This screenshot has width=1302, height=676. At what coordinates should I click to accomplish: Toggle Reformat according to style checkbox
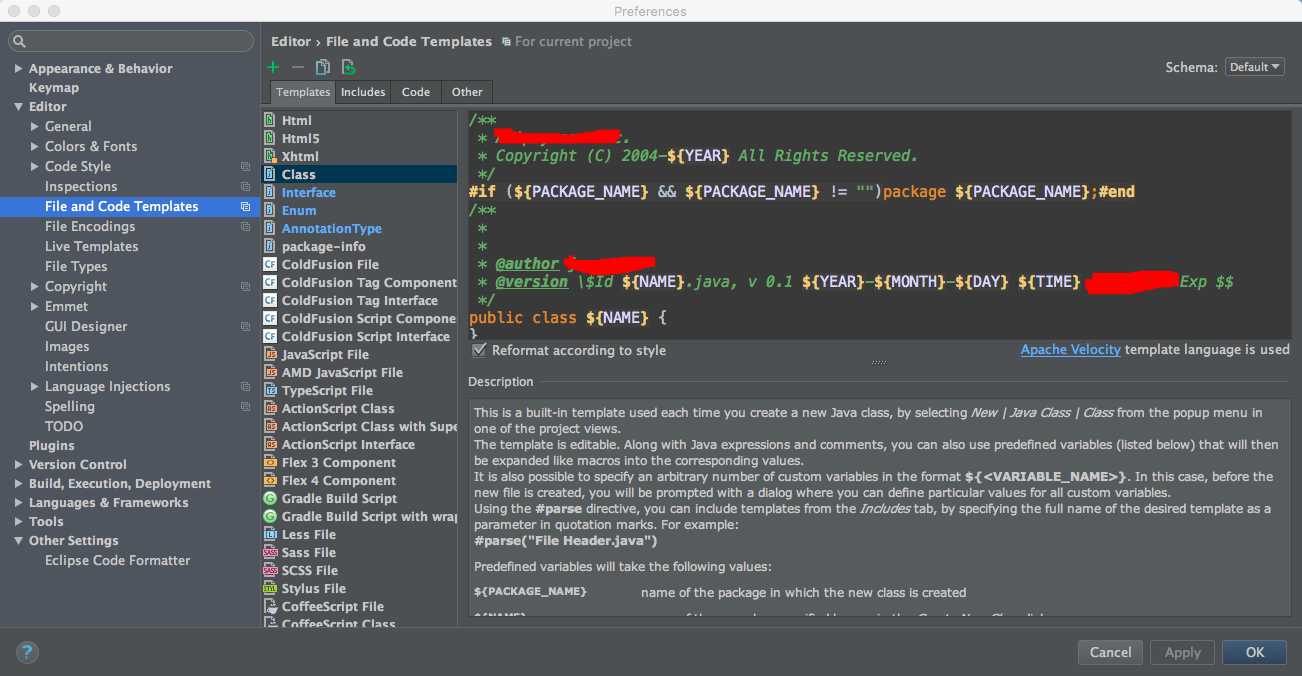pos(480,350)
